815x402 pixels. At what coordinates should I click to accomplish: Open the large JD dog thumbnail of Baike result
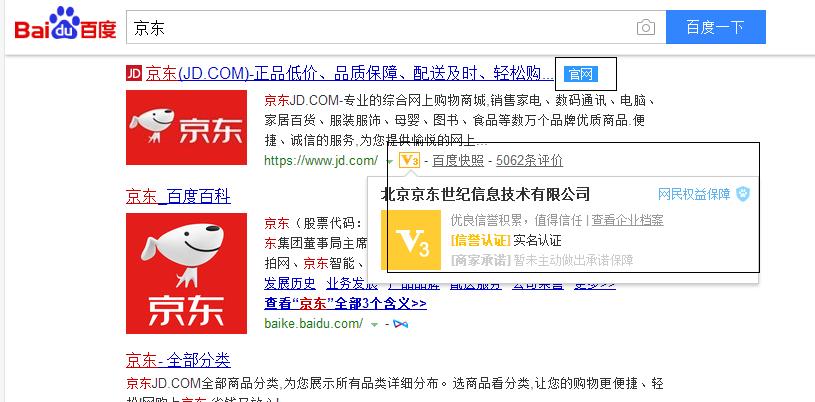(186, 273)
